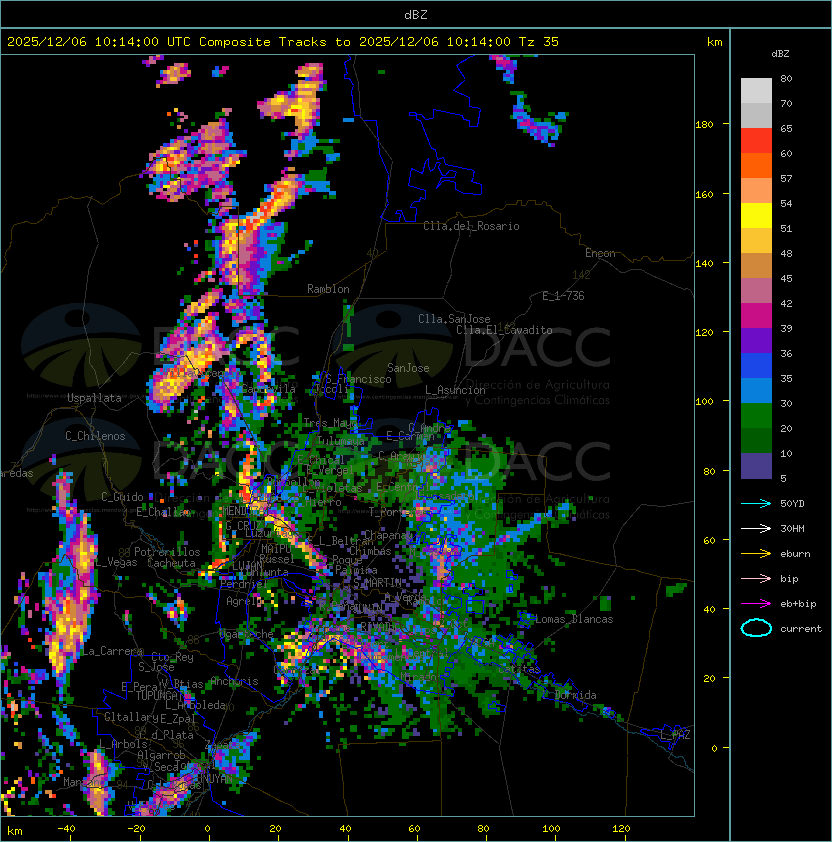Click the 'Encon' map label
The width and height of the screenshot is (832, 842).
tap(600, 253)
